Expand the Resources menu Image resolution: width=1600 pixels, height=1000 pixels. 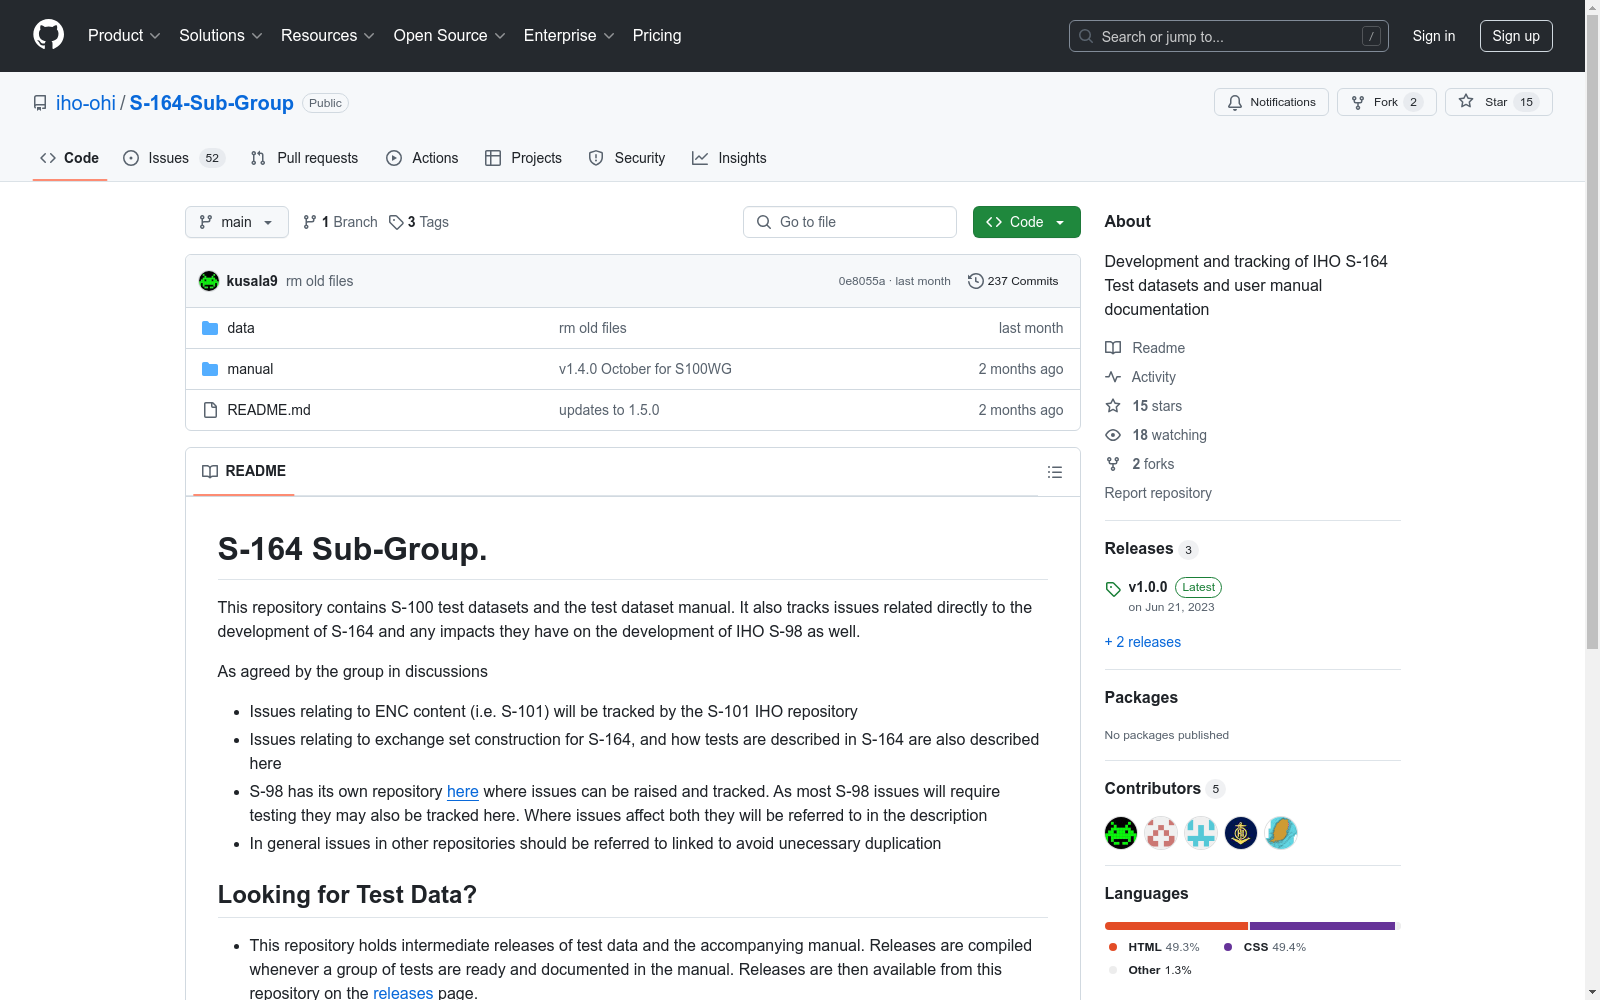[328, 36]
